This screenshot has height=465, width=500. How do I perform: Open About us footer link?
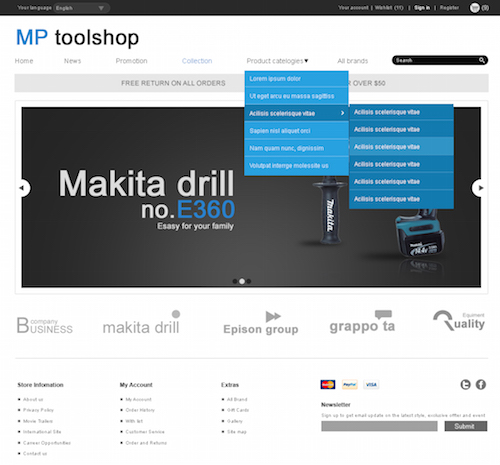click(x=33, y=399)
